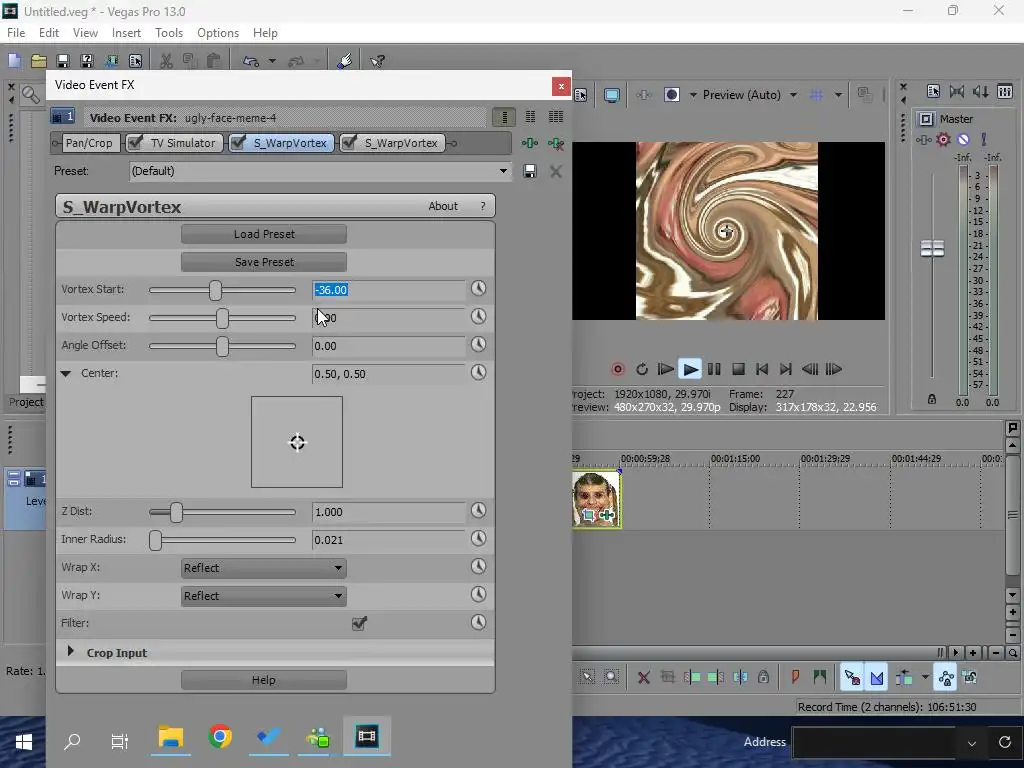
Task: Open the Insert menu
Action: [126, 33]
